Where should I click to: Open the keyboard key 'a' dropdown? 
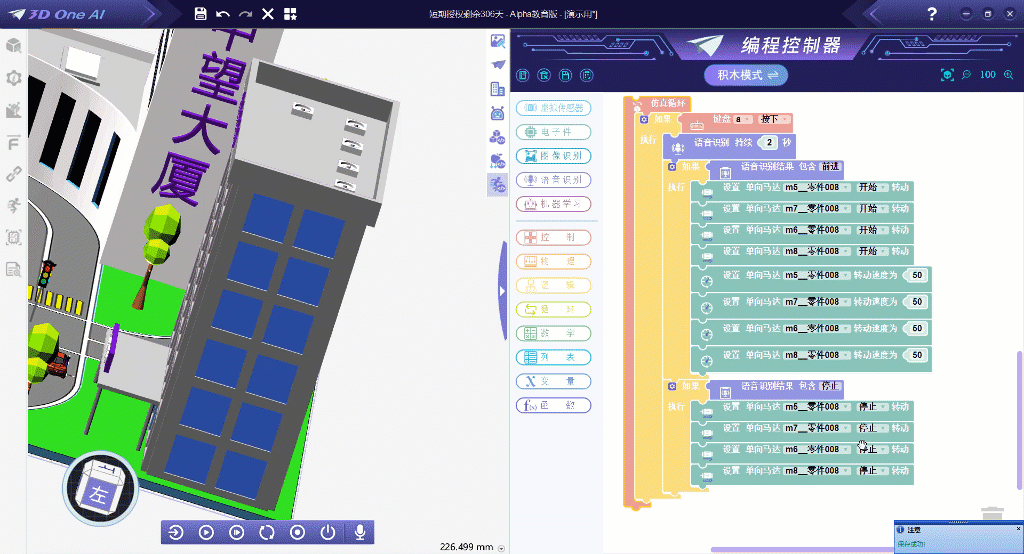tap(743, 119)
